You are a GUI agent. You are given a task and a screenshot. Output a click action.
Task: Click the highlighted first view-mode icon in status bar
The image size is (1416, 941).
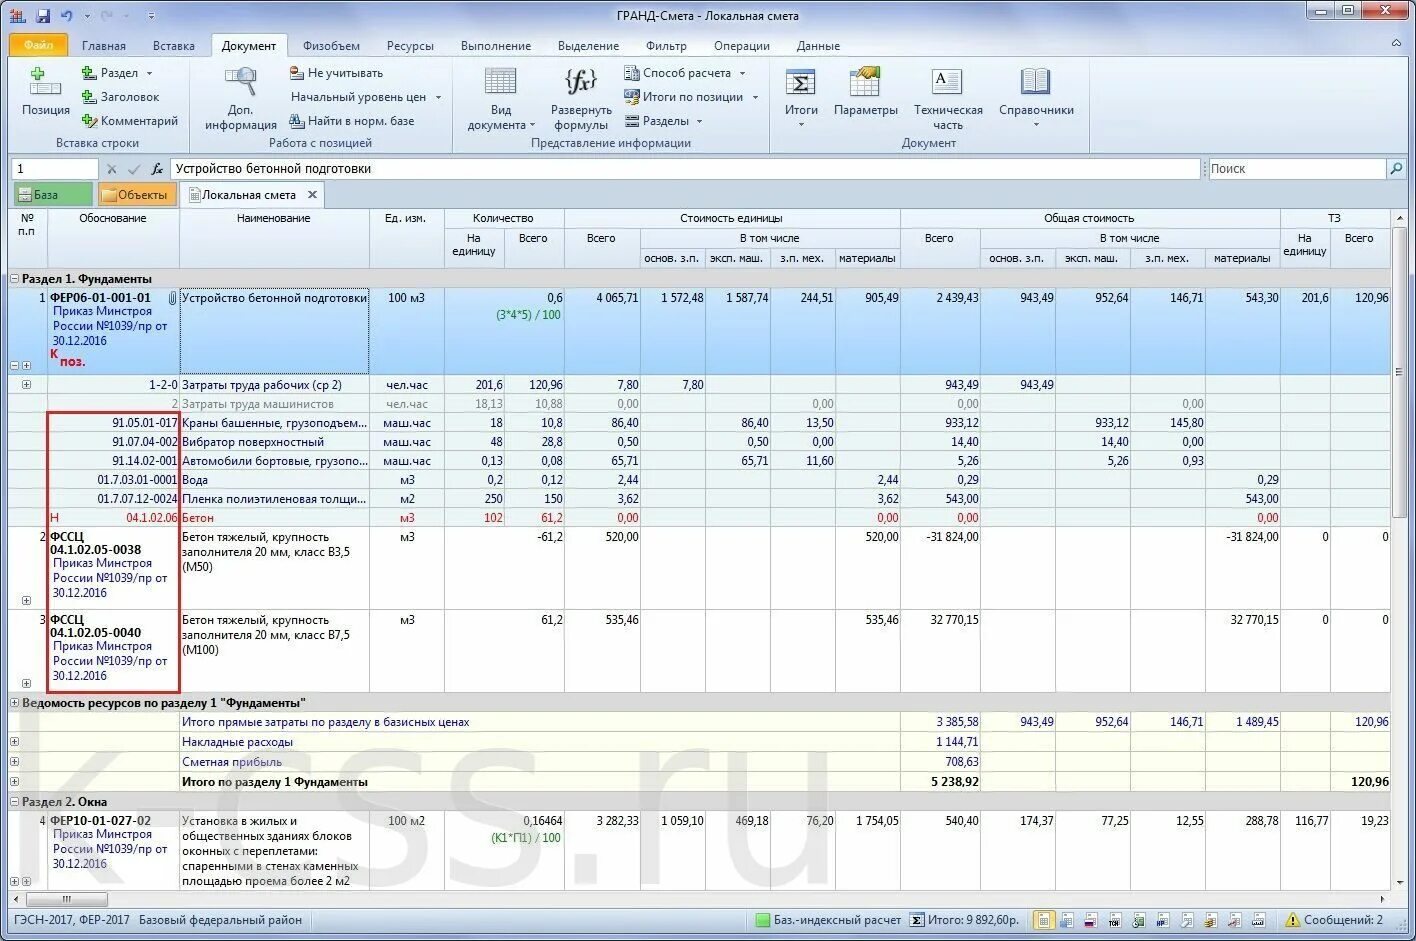coord(1044,920)
